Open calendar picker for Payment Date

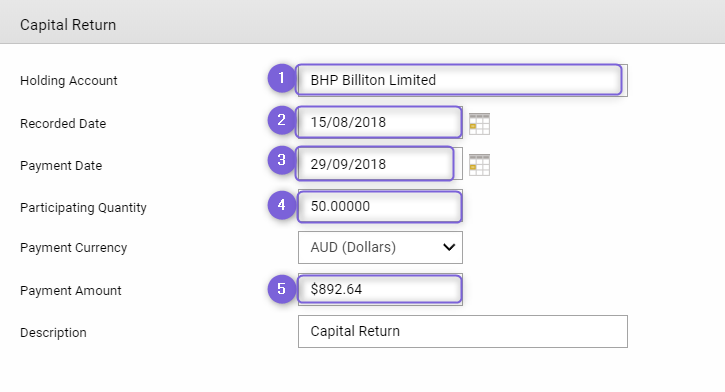479,165
